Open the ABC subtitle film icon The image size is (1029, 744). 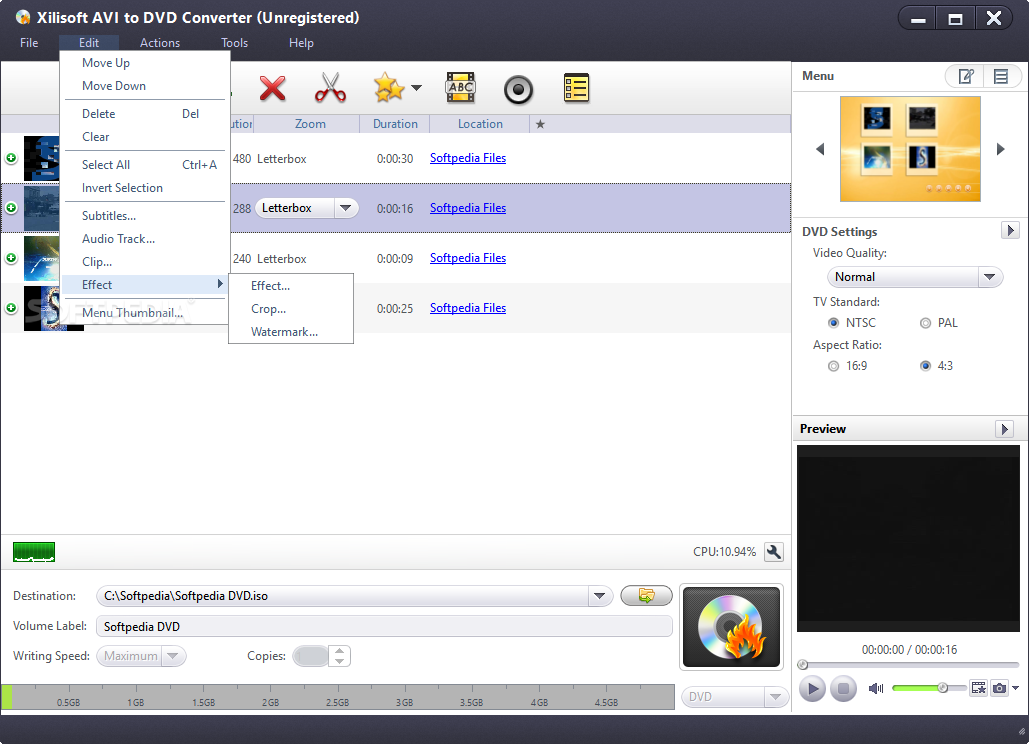pyautogui.click(x=461, y=88)
